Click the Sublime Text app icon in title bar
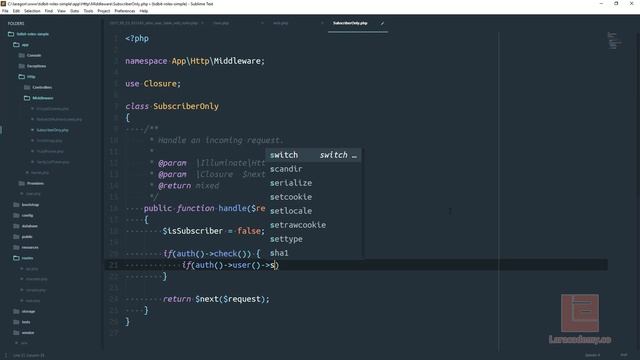The image size is (640, 360). [3, 4]
